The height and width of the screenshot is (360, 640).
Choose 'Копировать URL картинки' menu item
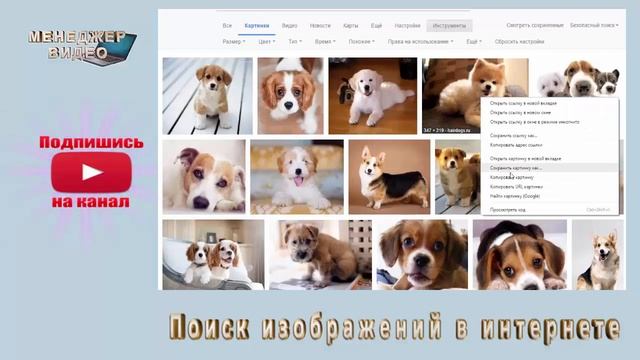tap(549, 187)
